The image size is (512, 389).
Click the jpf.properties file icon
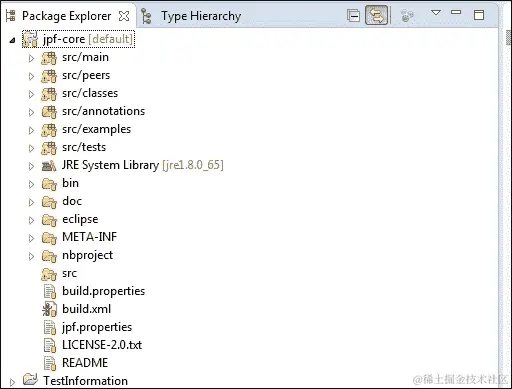click(50, 327)
